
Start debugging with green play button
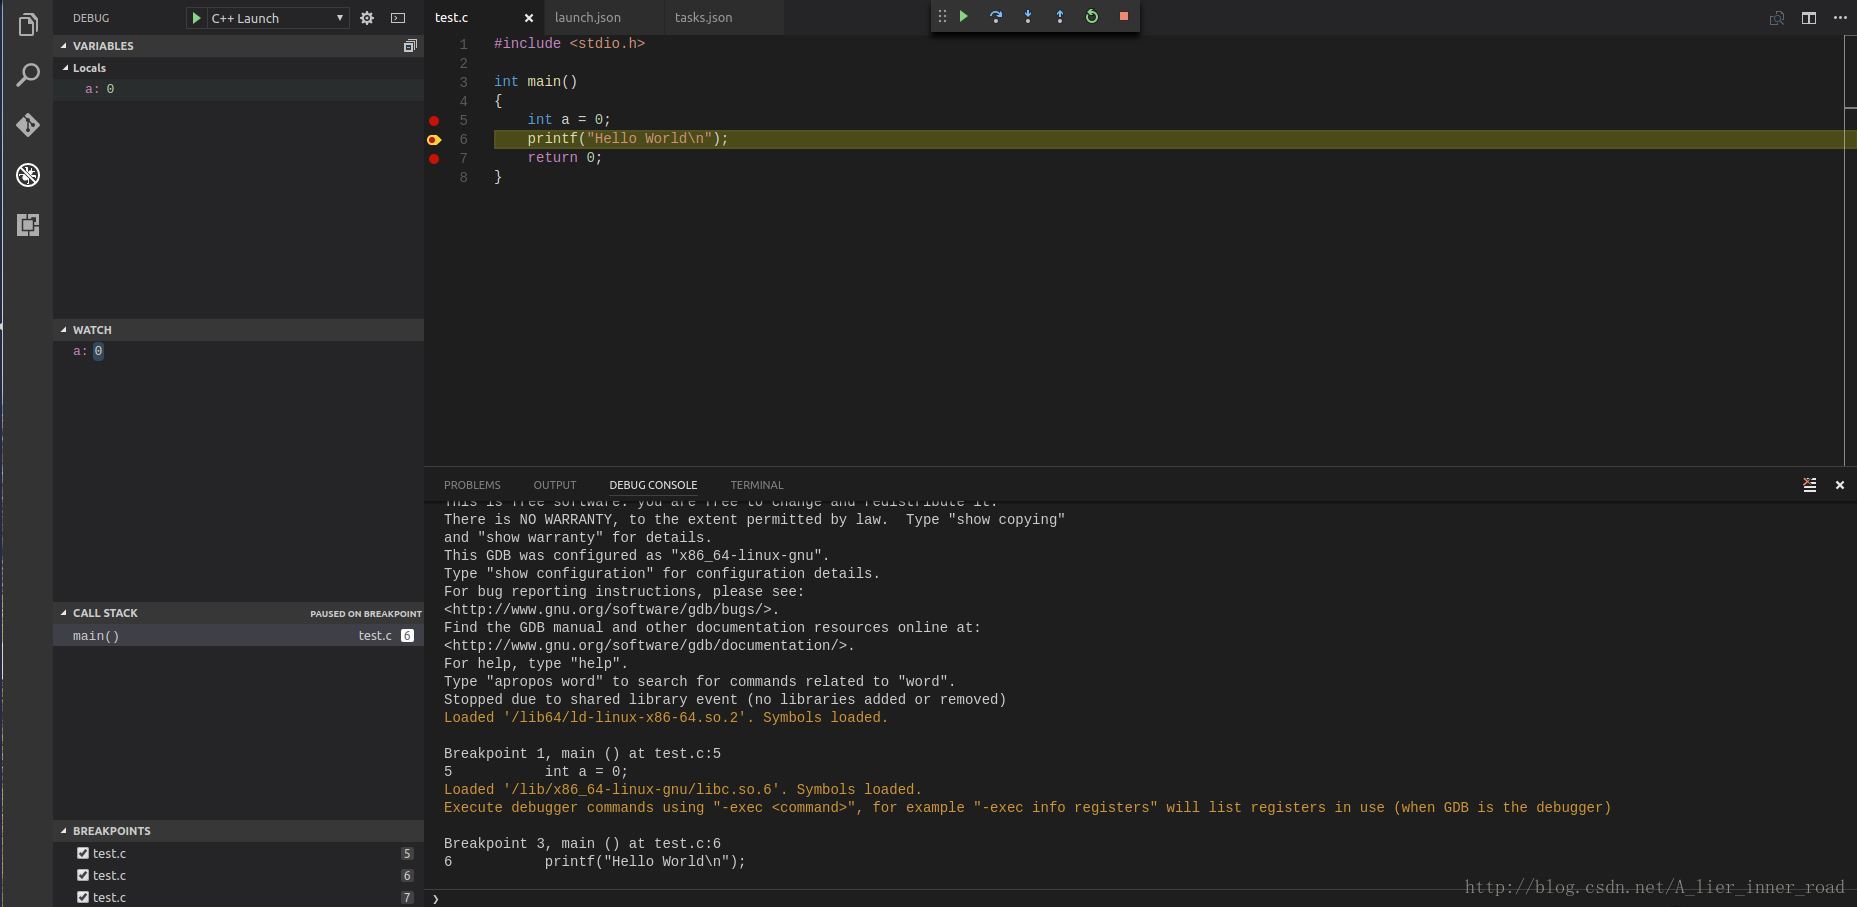196,18
